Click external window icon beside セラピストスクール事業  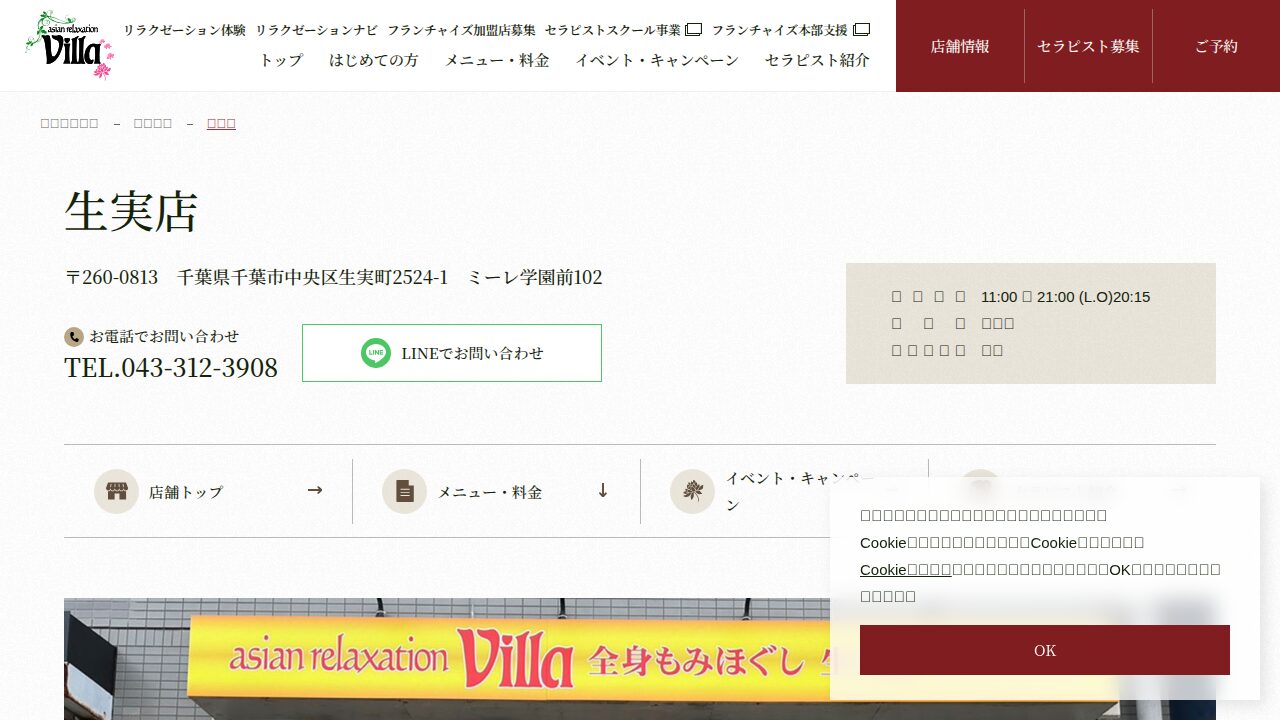(693, 30)
